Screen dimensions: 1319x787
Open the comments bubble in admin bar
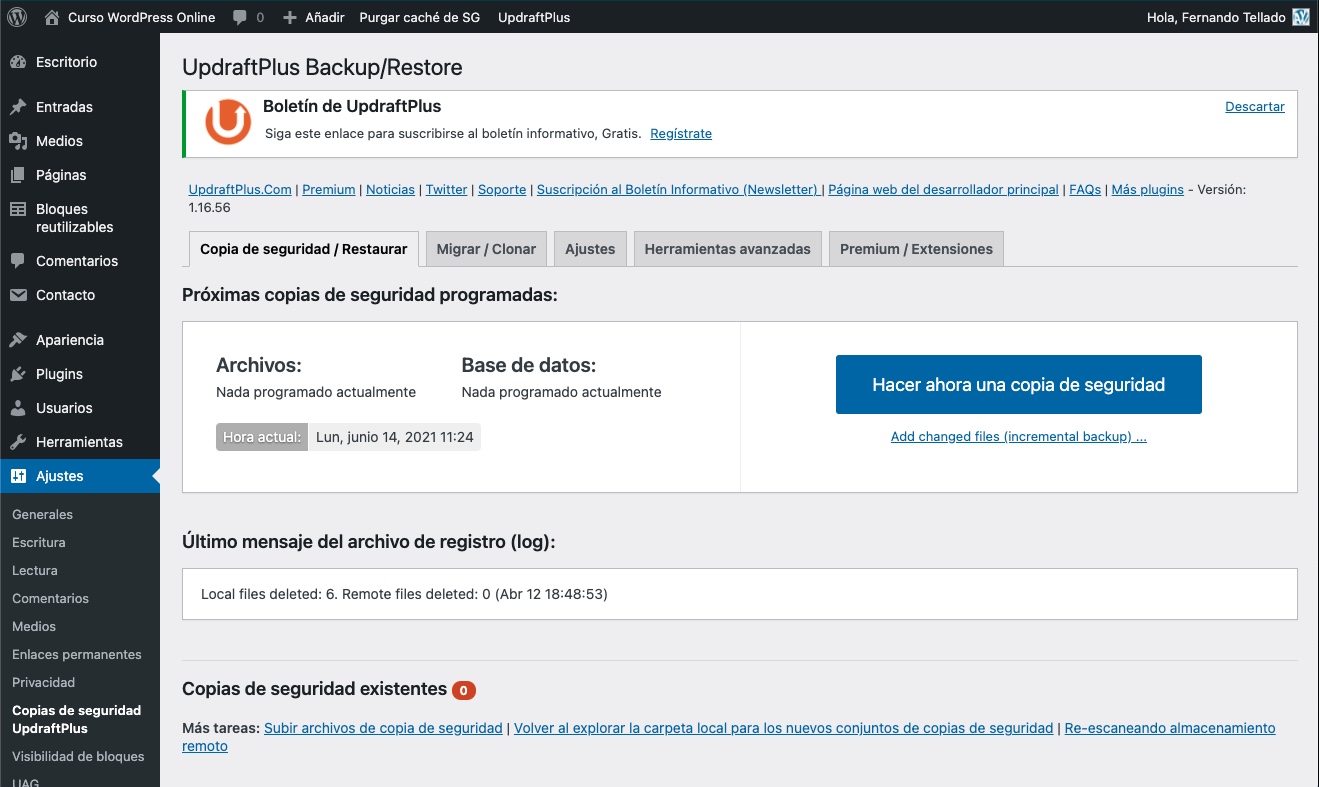click(240, 18)
